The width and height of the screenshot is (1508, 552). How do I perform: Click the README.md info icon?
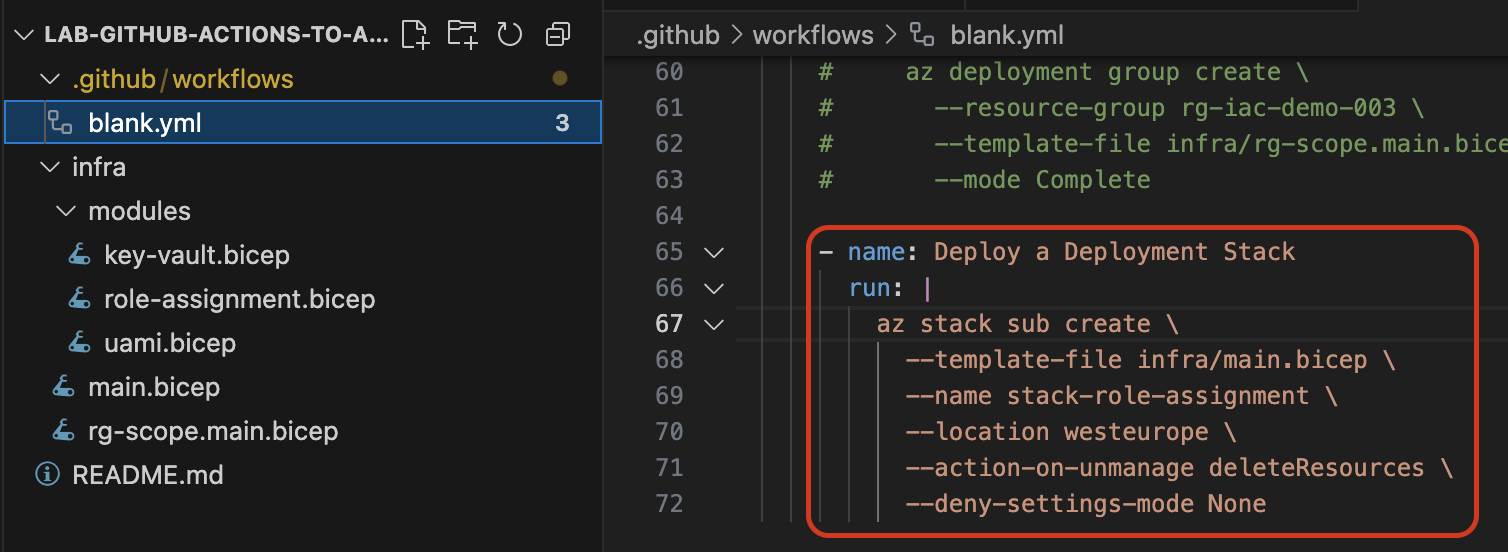point(47,475)
